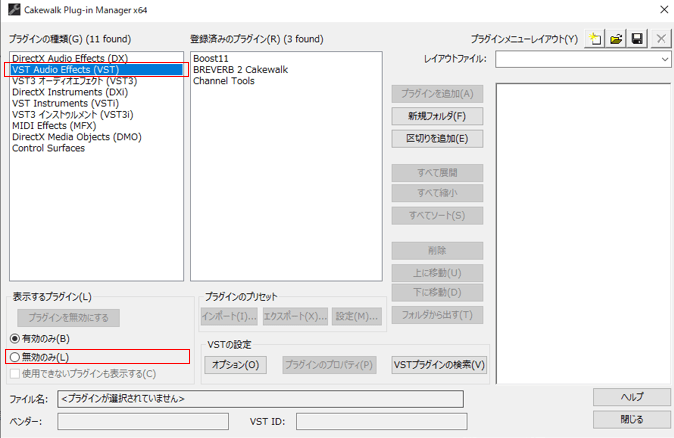Click the empty plug-in menu layout pane
Viewport: 674px width, 438px height.
click(x=583, y=233)
